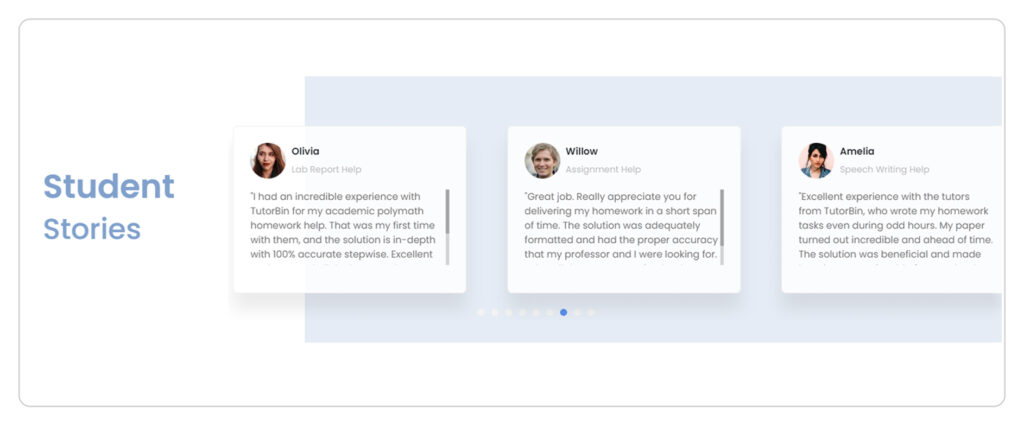Click Olivia's profile avatar
The height and width of the screenshot is (425, 1024).
click(268, 161)
